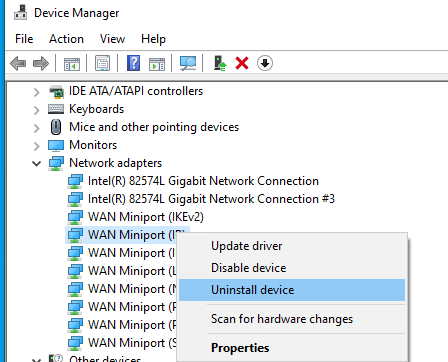Screen dimensions: 448x362
Task: Click the Network adapters category icon
Action: point(56,163)
